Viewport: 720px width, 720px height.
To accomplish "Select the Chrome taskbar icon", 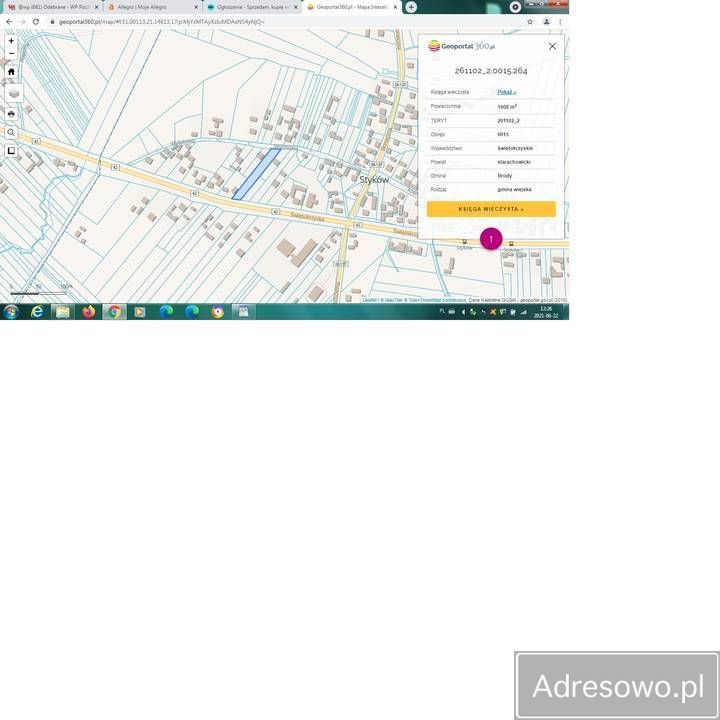I will click(x=114, y=312).
